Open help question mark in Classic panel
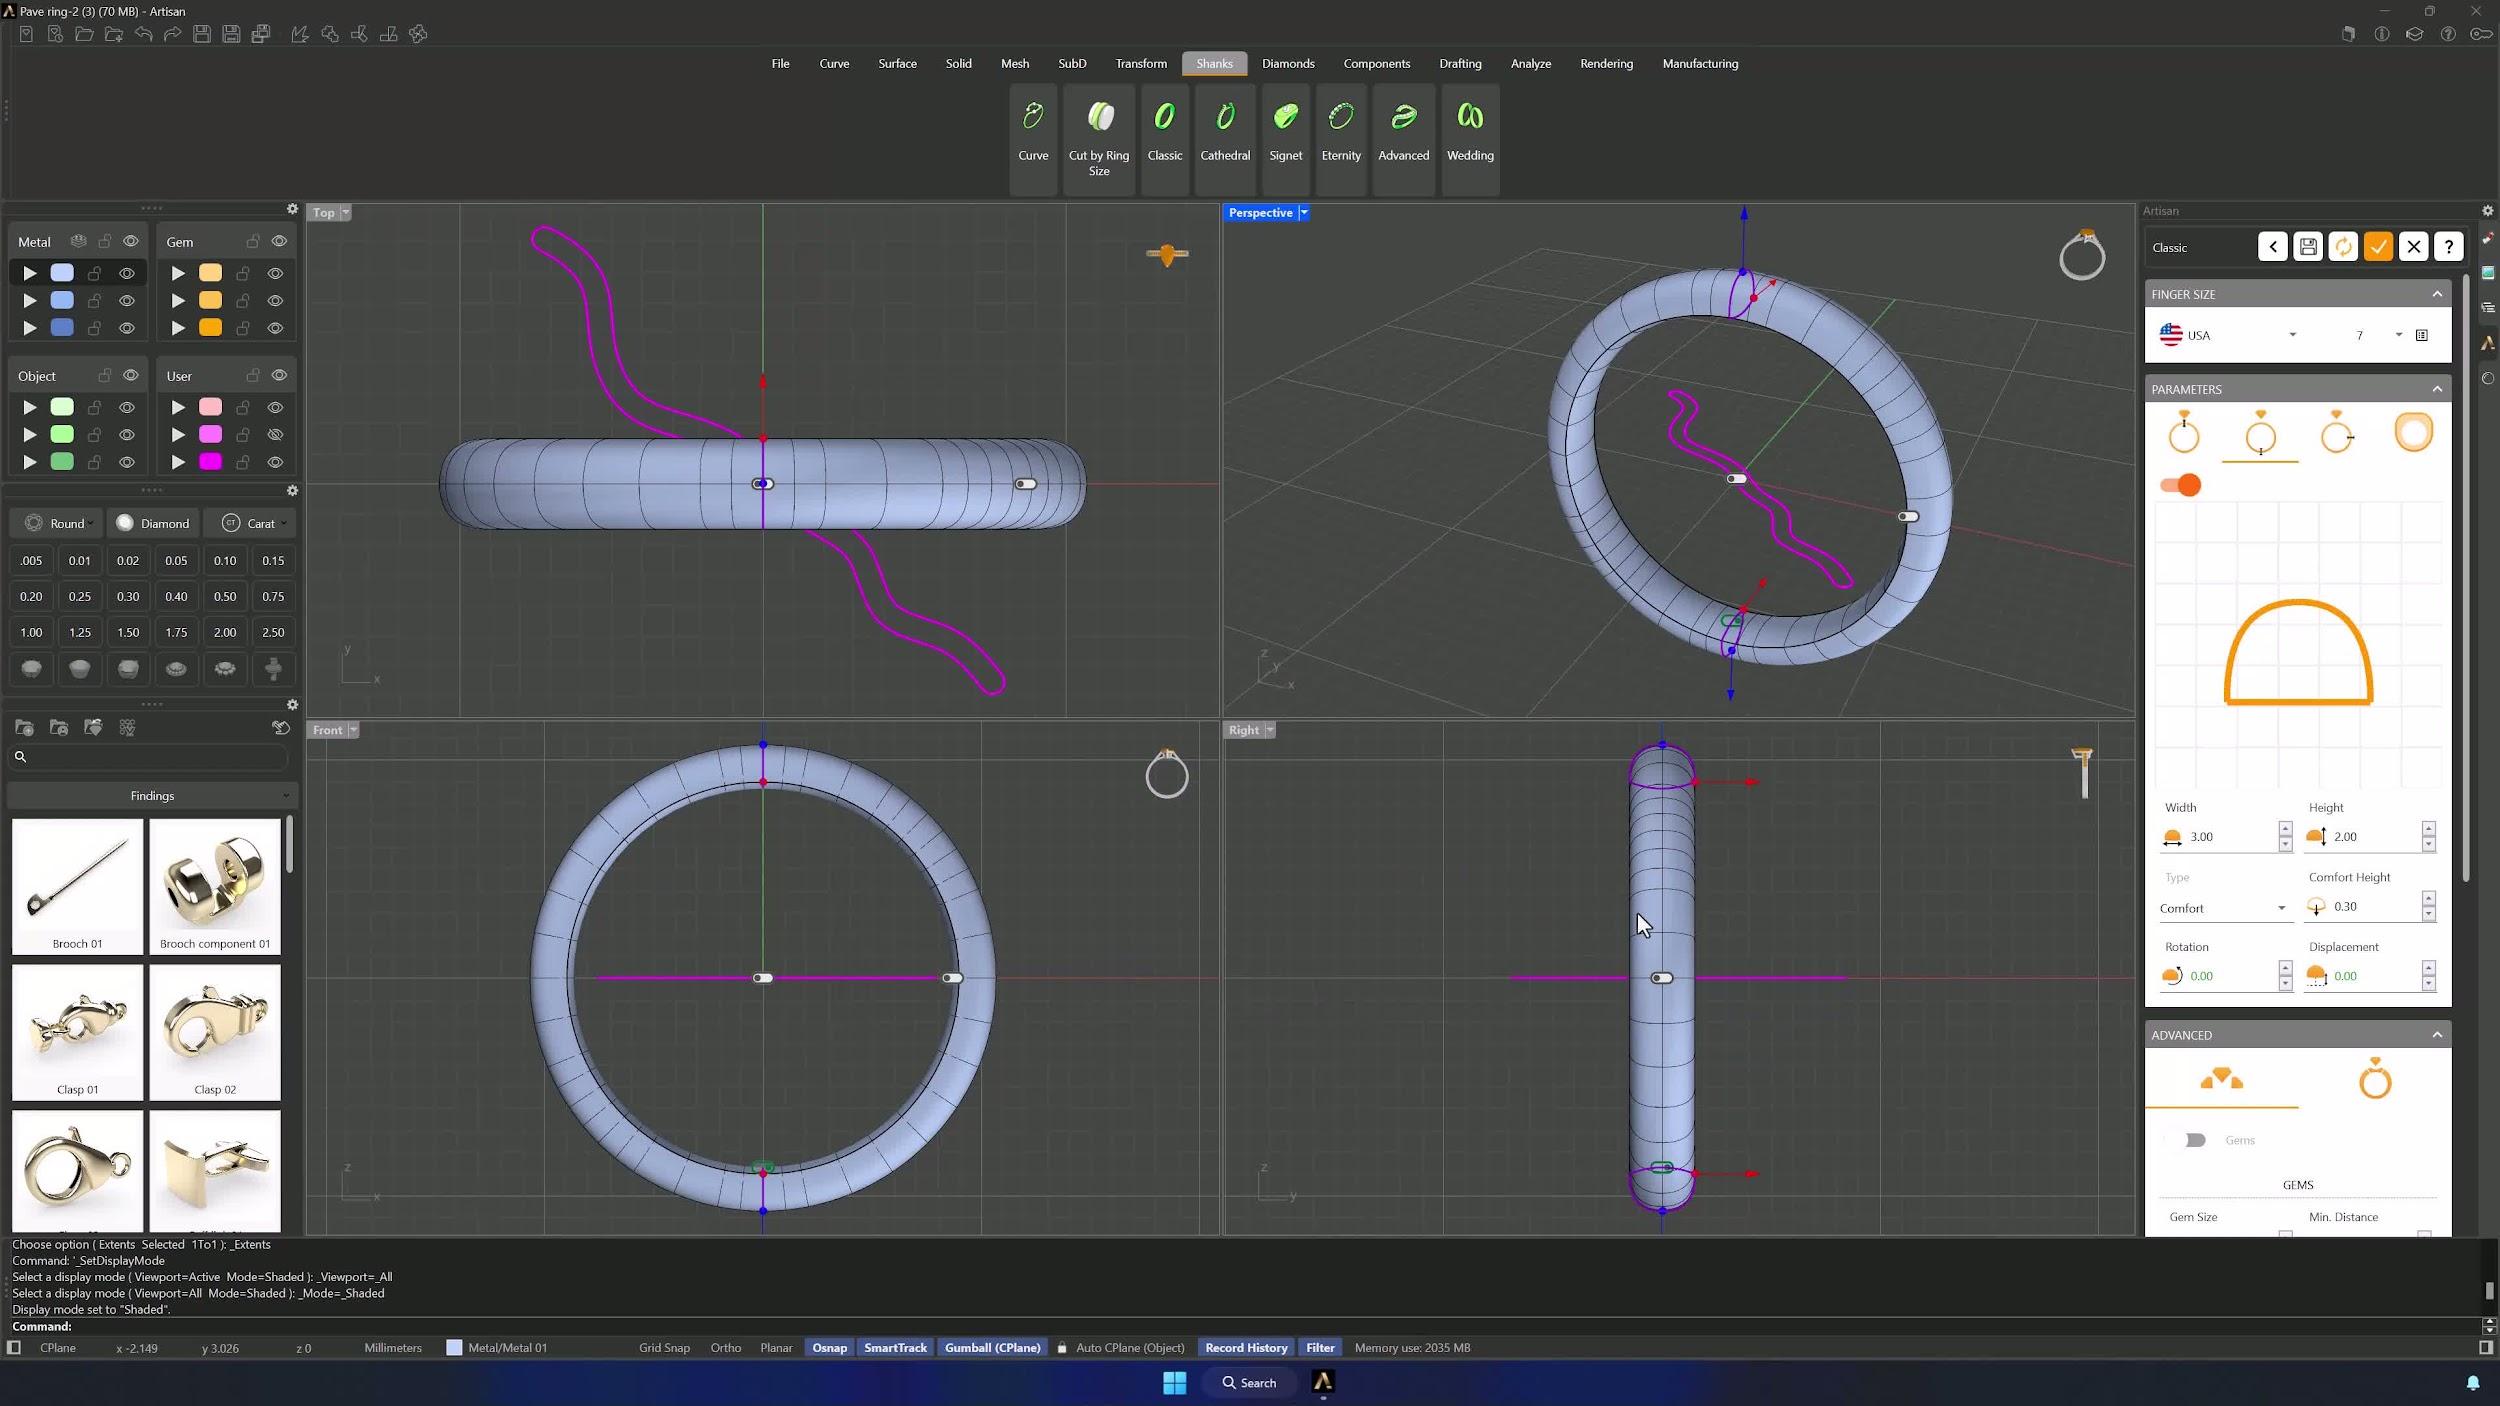 click(x=2449, y=247)
